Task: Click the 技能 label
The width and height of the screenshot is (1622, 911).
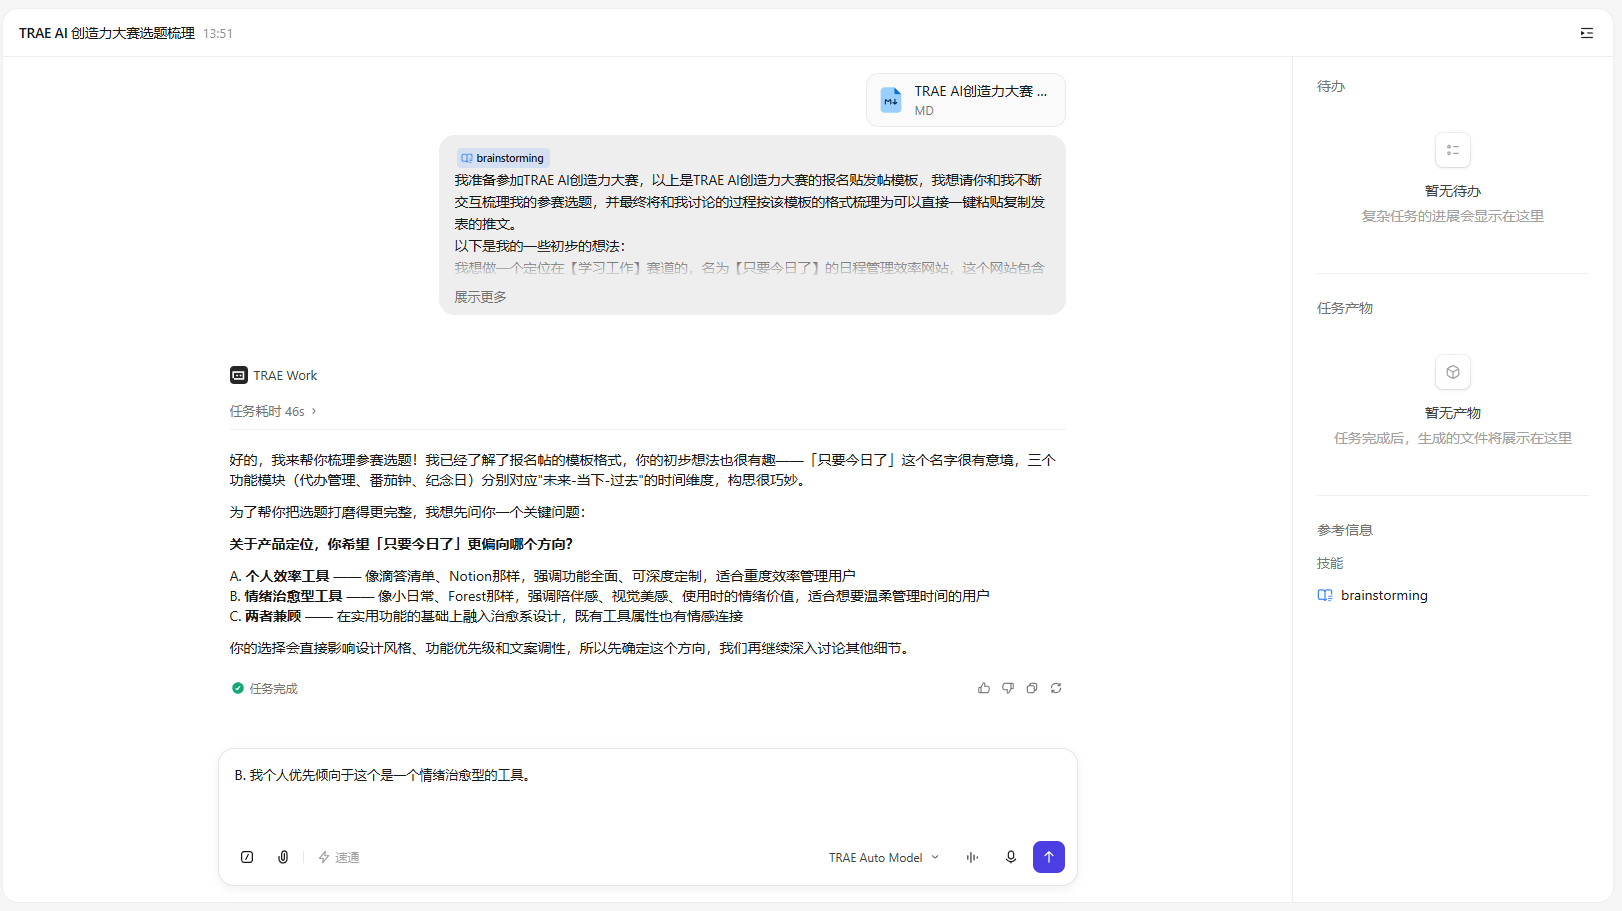Action: click(1330, 563)
